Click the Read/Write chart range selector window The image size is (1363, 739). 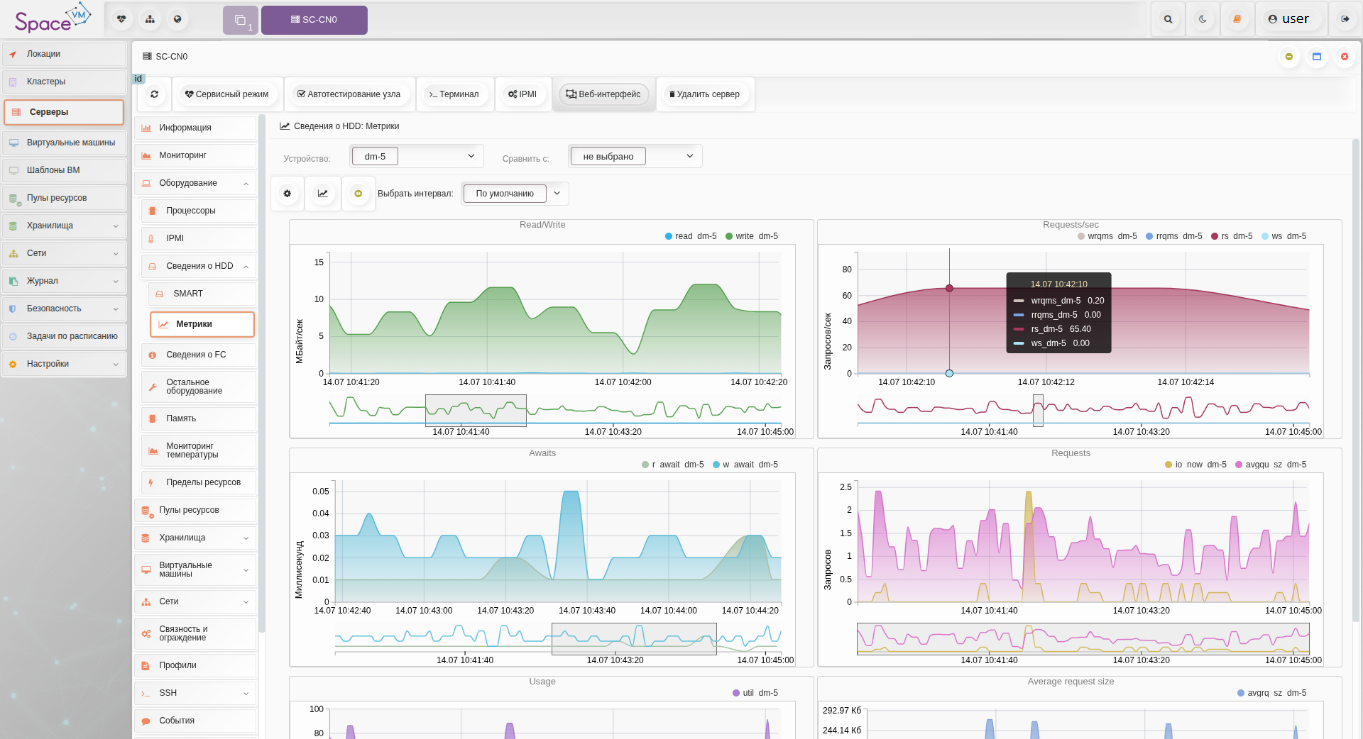[476, 410]
